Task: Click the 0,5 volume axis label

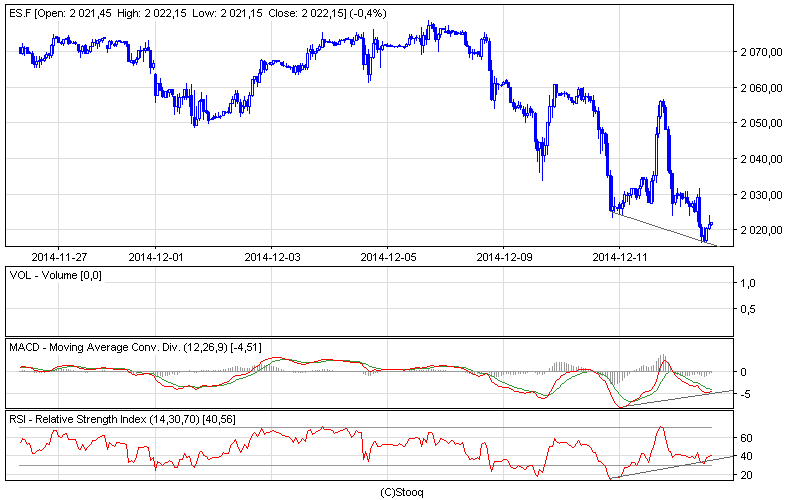Action: [x=748, y=310]
